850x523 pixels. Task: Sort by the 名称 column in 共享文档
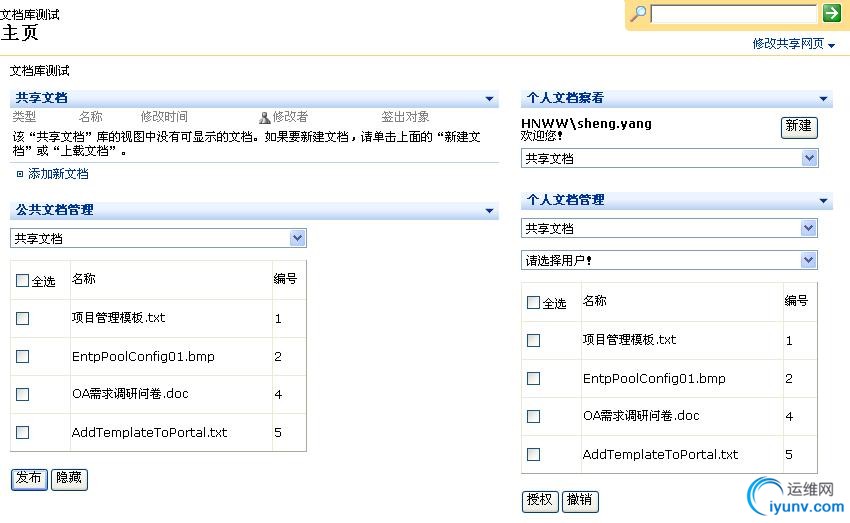click(x=90, y=117)
